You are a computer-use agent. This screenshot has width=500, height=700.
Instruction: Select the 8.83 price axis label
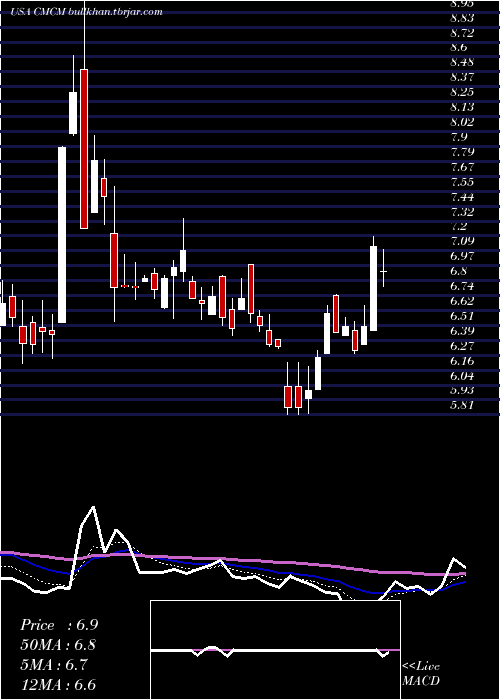[462, 18]
